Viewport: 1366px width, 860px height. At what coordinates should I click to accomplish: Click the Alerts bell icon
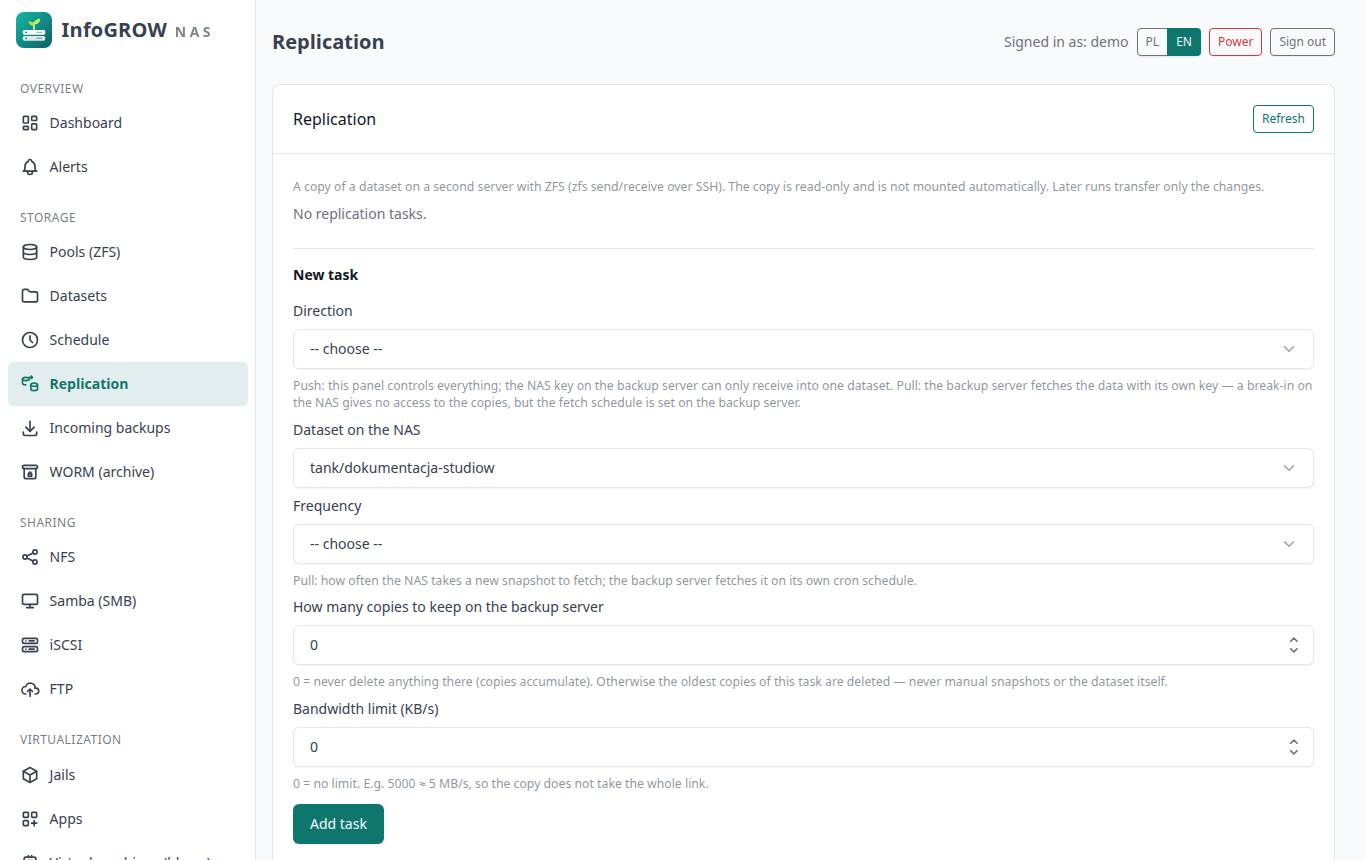(30, 167)
